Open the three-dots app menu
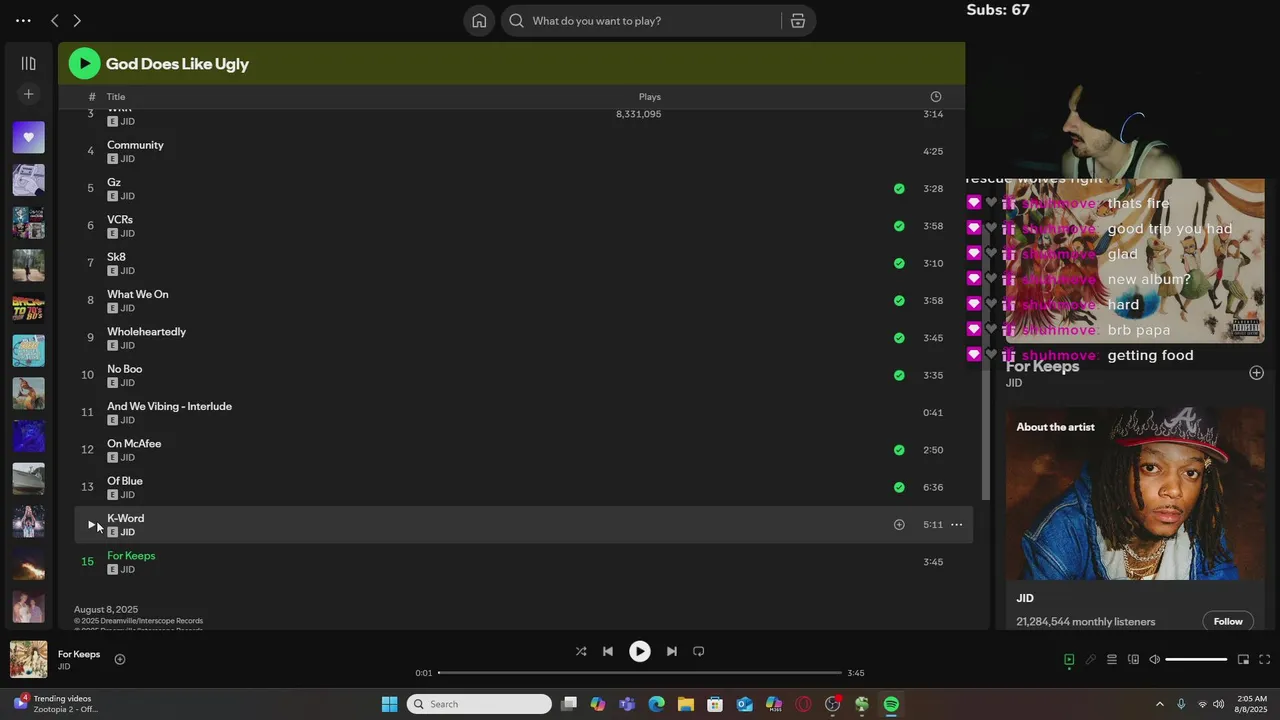This screenshot has height=720, width=1280. (23, 21)
